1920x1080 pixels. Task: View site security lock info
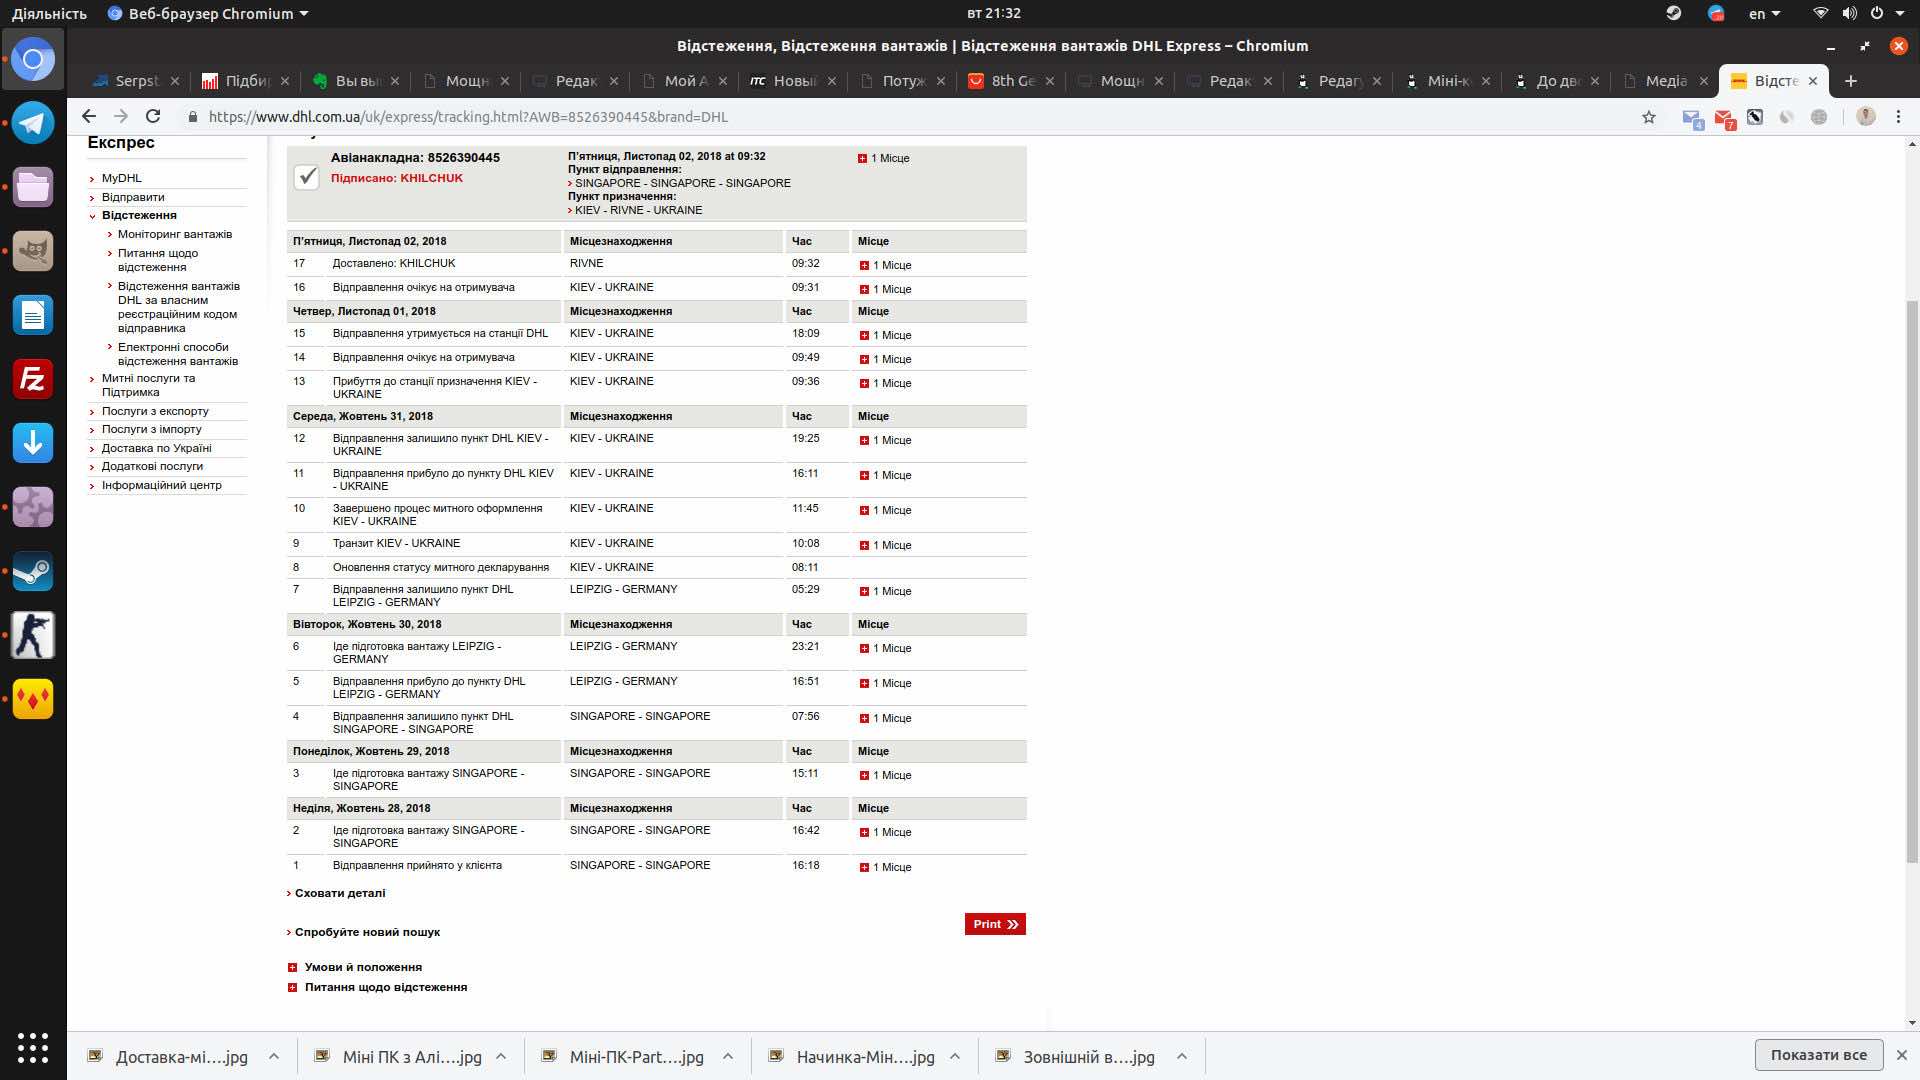193,117
